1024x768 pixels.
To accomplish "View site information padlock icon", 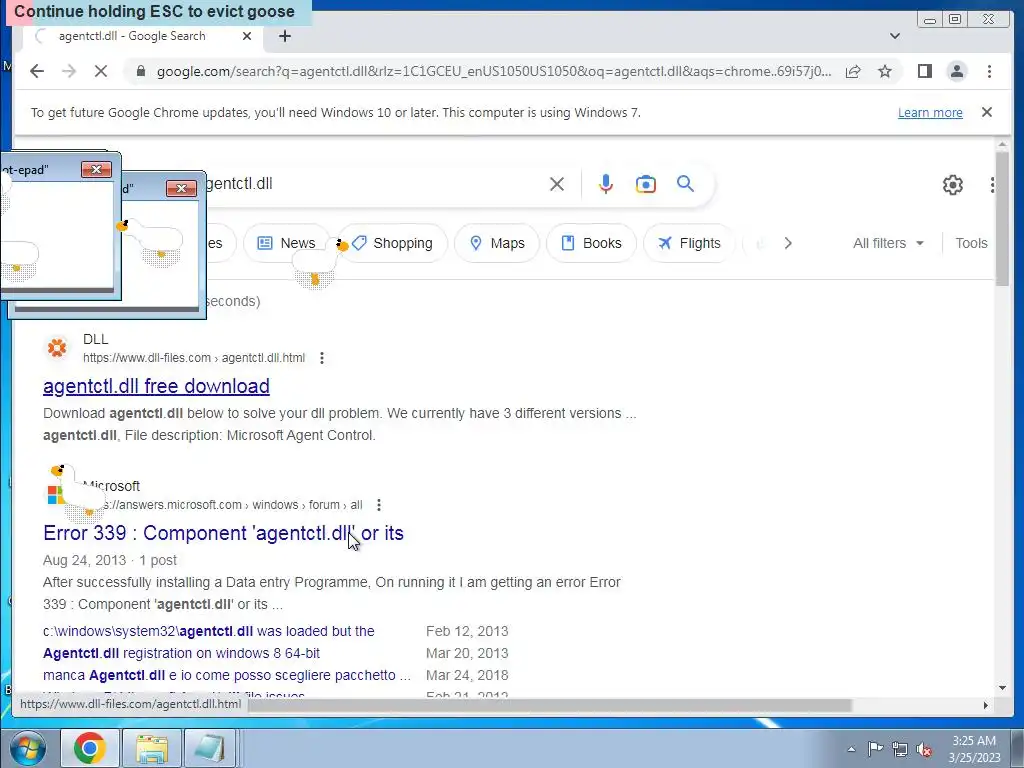I will coord(140,71).
